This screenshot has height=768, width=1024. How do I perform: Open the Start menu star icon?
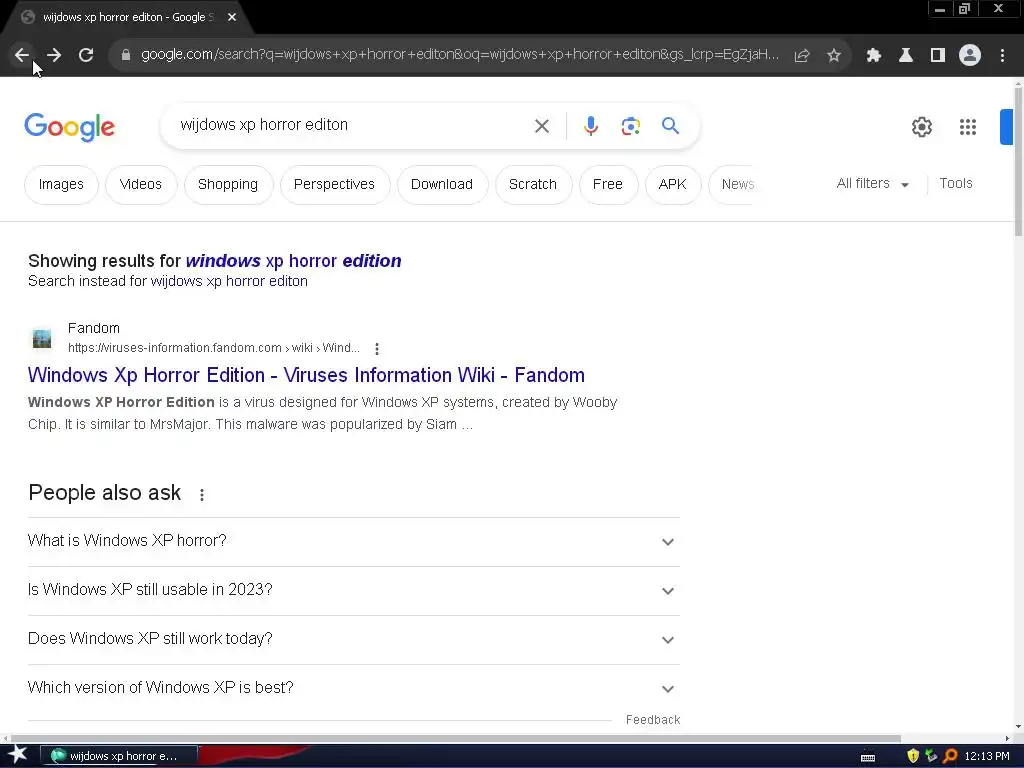[x=18, y=755]
